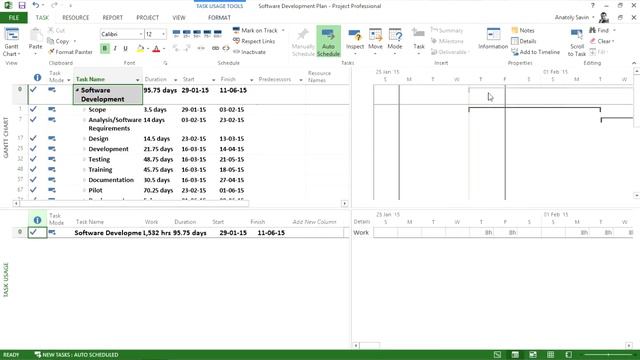Click the Undo arrow
This screenshot has height=360, width=640.
(36, 6)
